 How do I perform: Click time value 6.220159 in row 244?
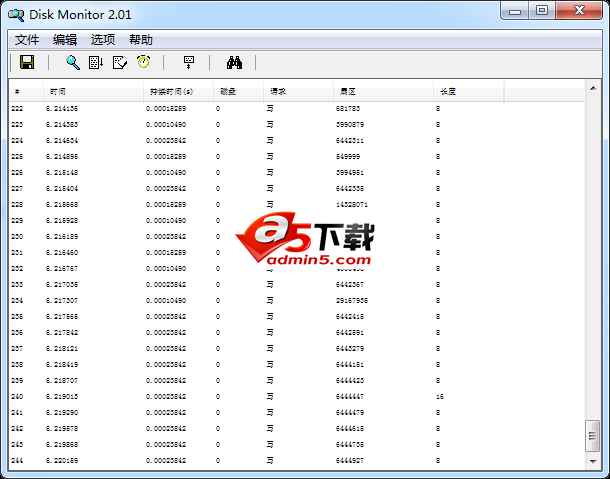62,461
